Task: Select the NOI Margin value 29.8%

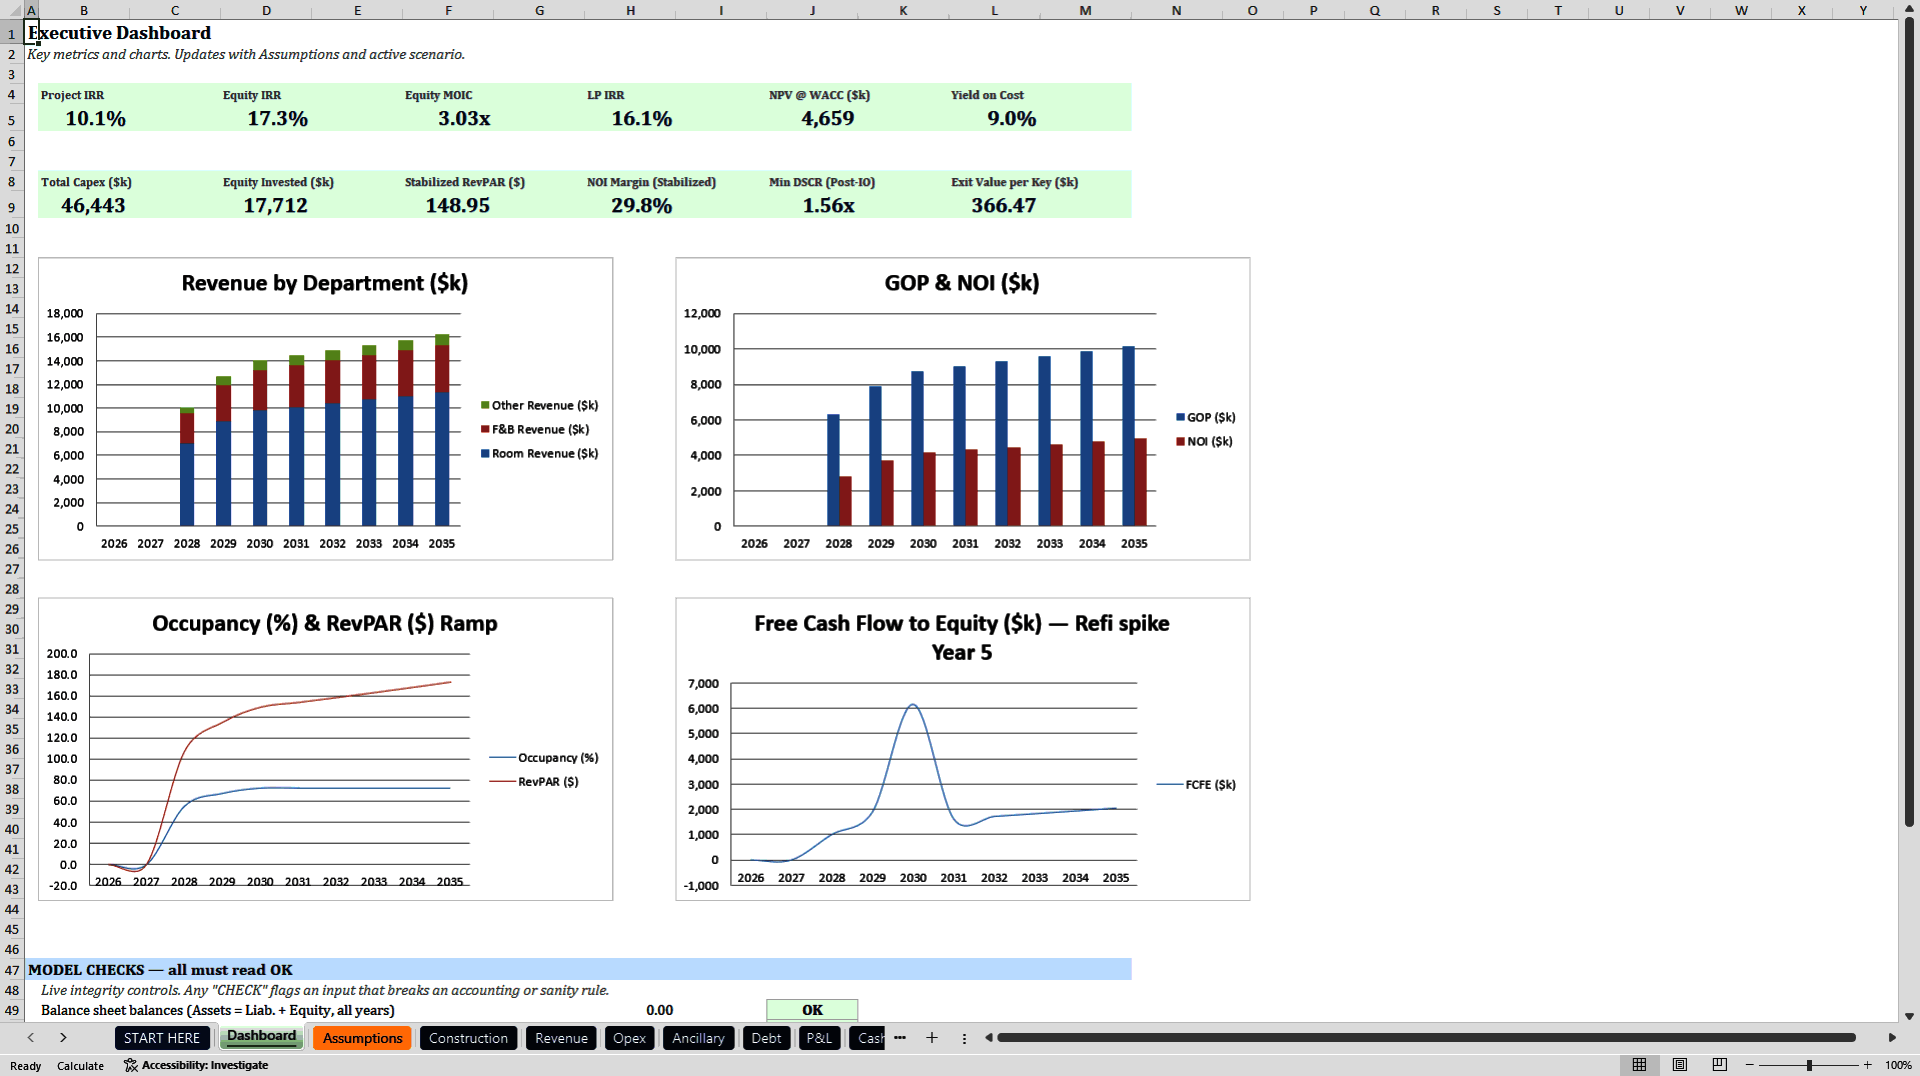Action: click(x=641, y=206)
